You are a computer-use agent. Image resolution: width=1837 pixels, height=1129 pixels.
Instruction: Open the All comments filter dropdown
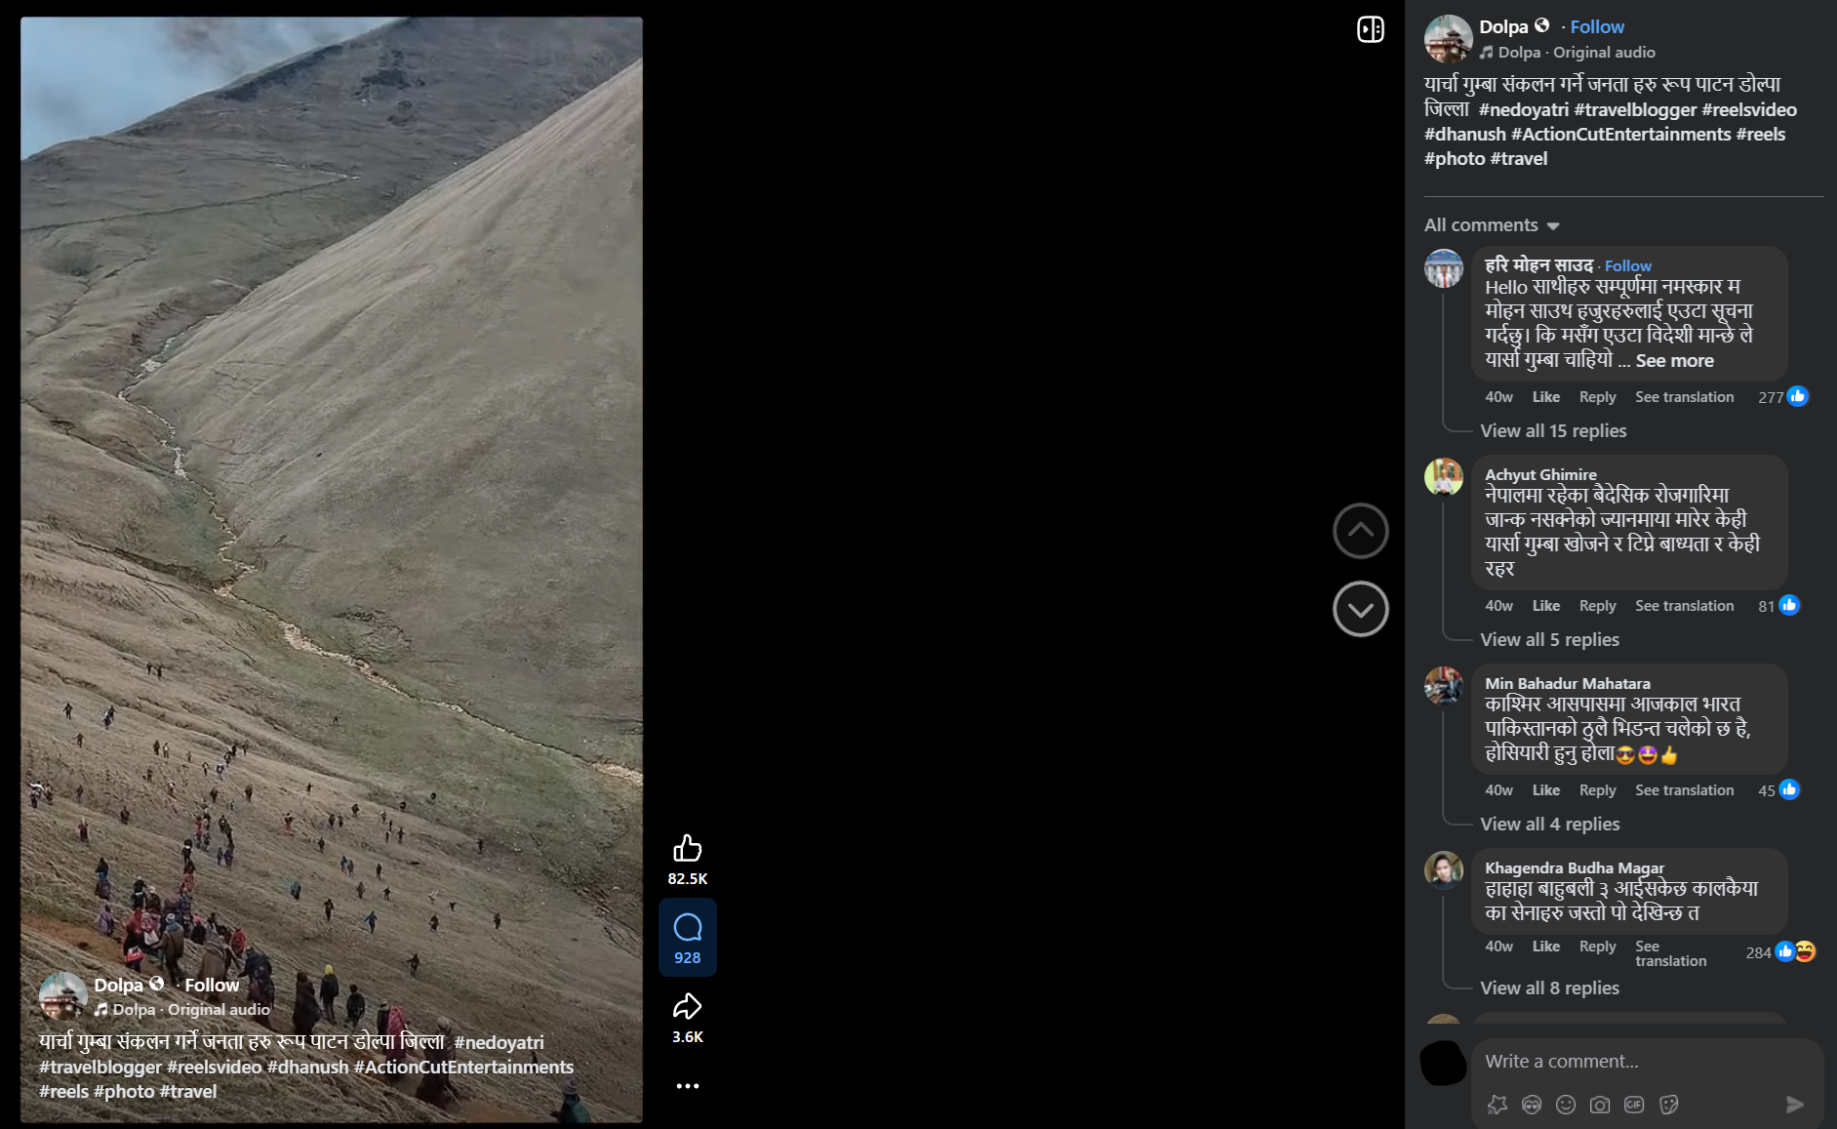coord(1491,225)
